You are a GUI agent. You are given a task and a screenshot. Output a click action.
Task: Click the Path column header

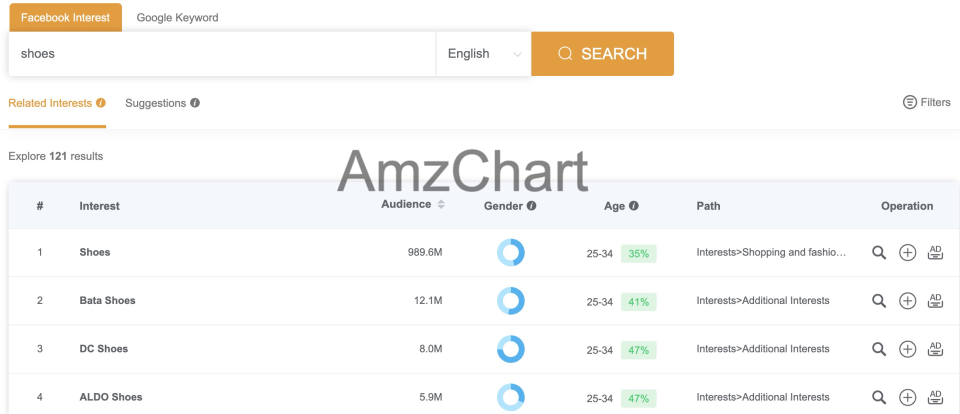708,206
